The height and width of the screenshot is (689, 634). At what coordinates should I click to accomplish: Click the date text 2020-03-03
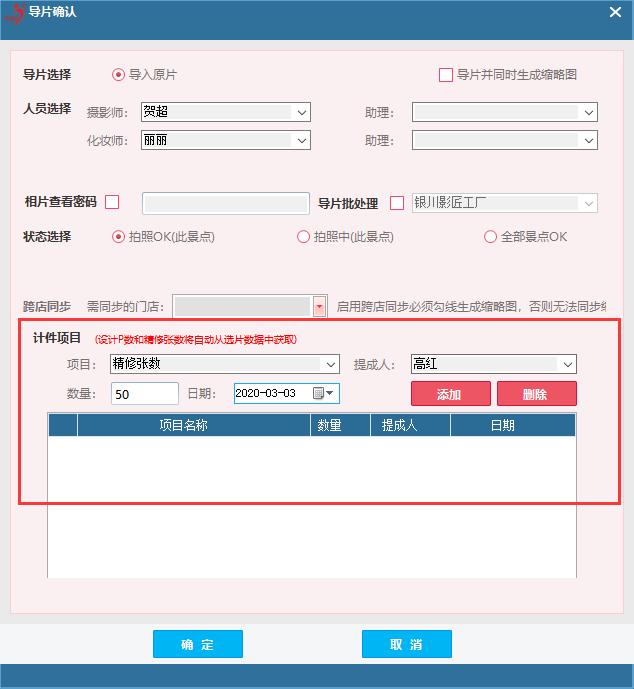coord(265,393)
